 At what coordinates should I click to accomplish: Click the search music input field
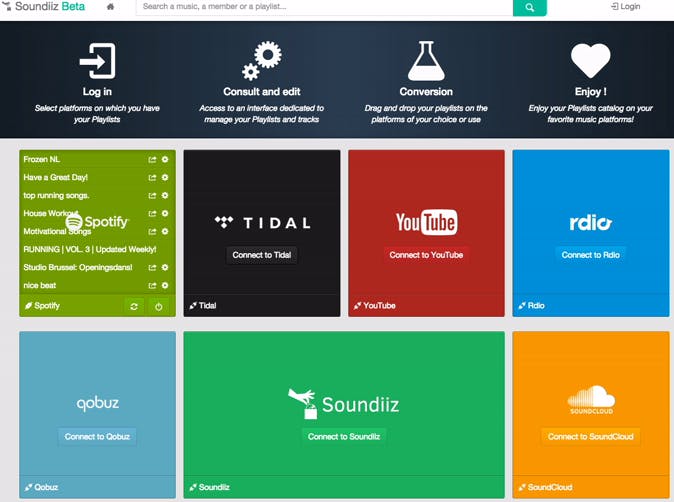(325, 7)
